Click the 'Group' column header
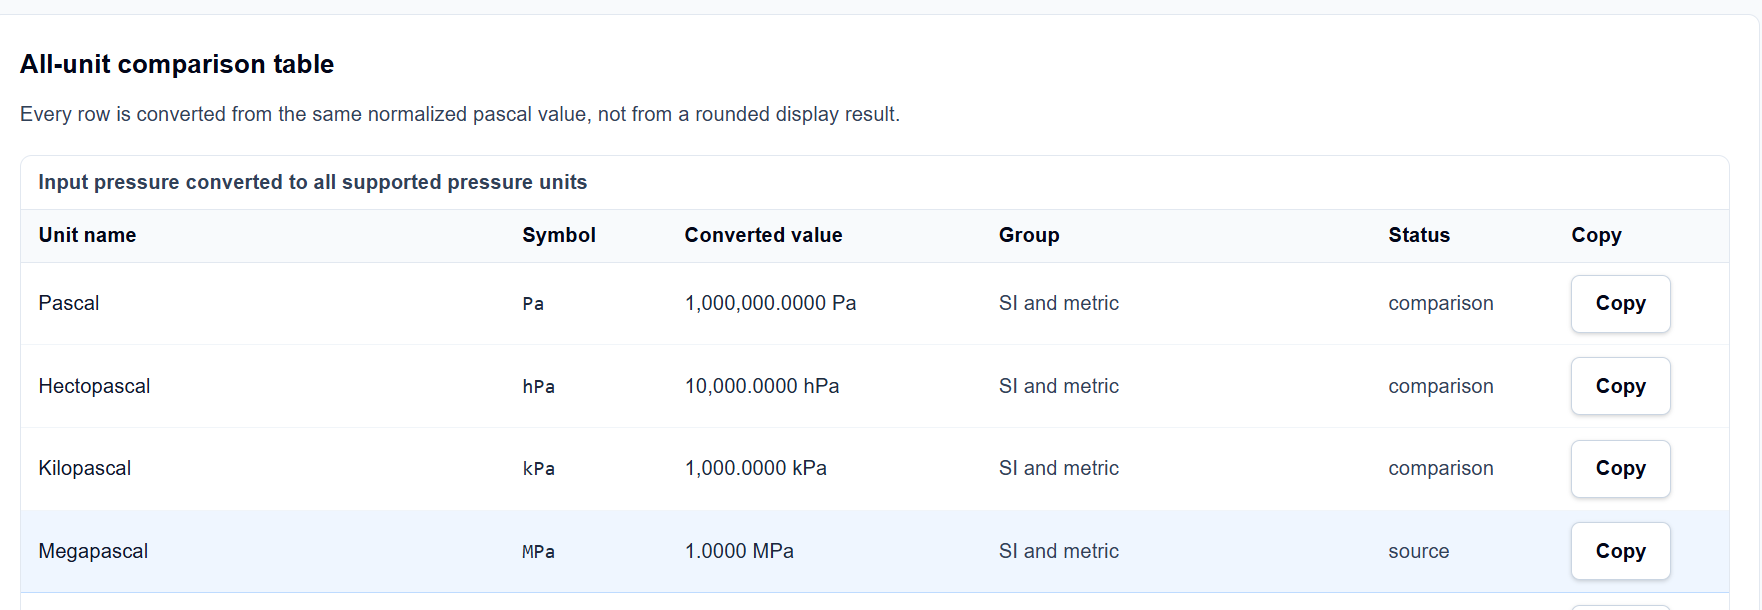 click(1029, 235)
